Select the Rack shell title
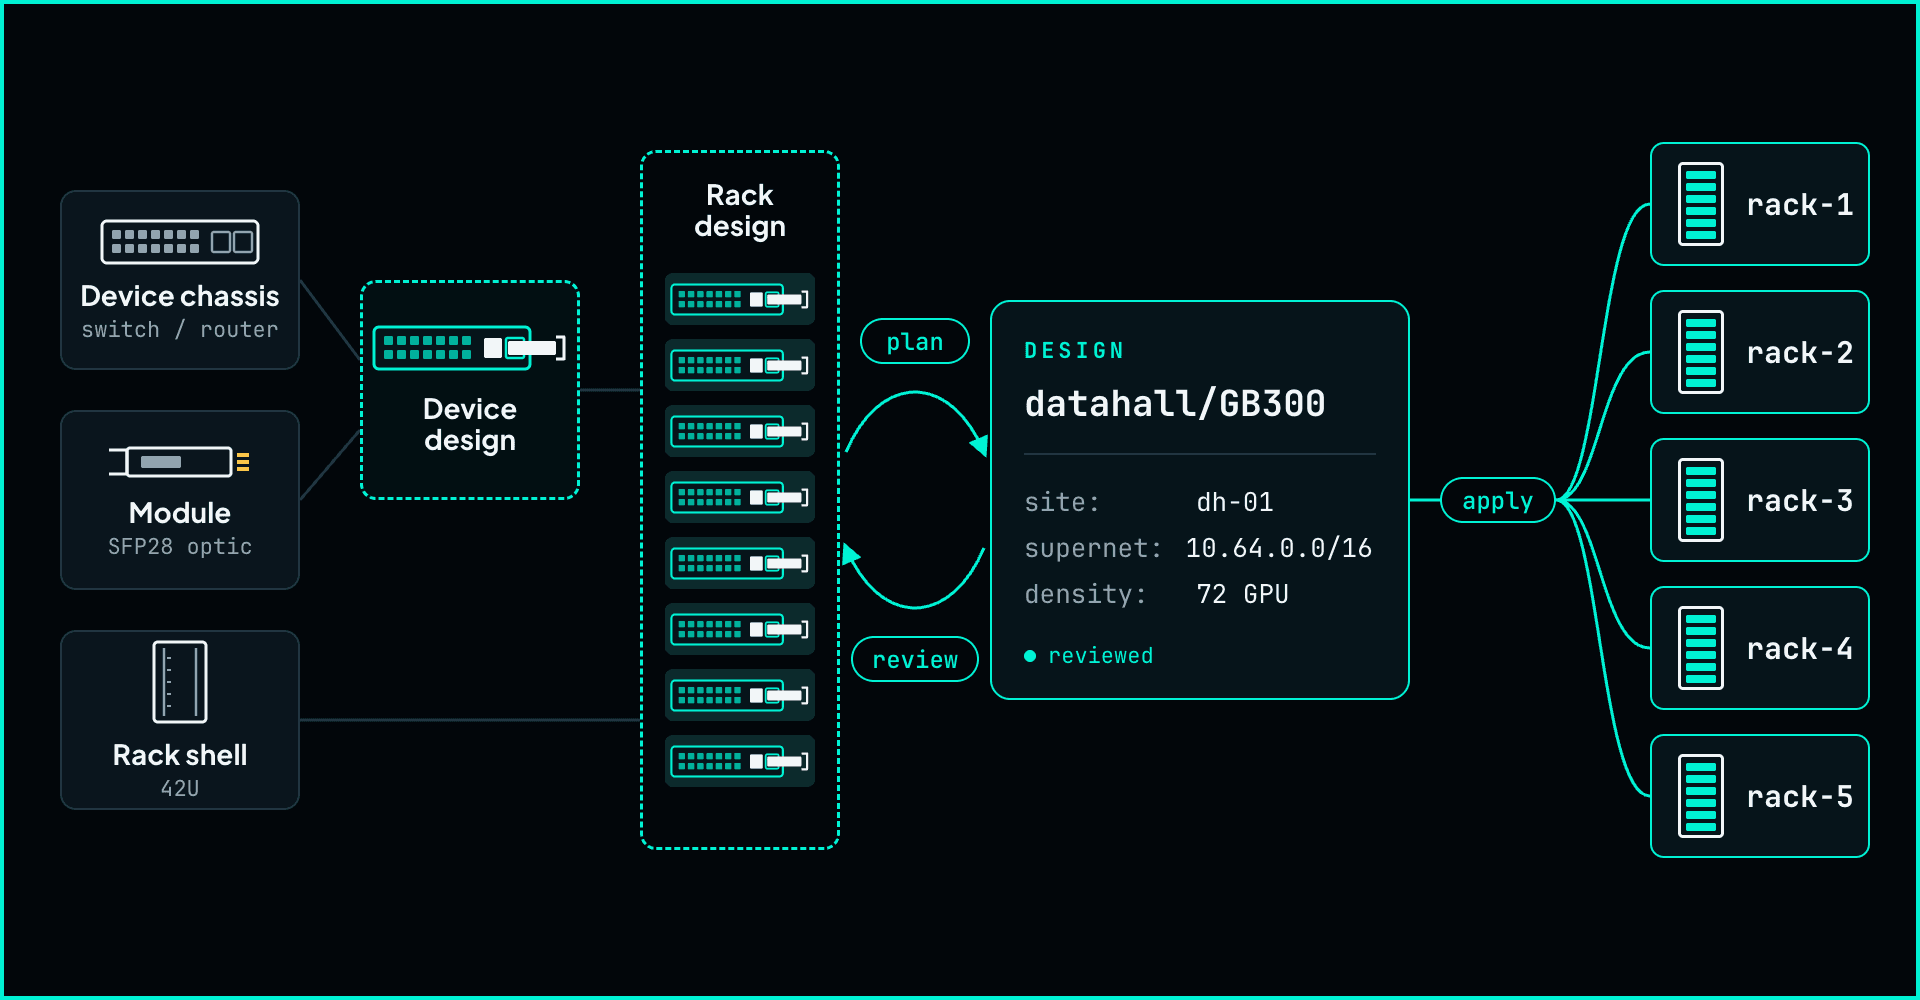 tap(180, 755)
